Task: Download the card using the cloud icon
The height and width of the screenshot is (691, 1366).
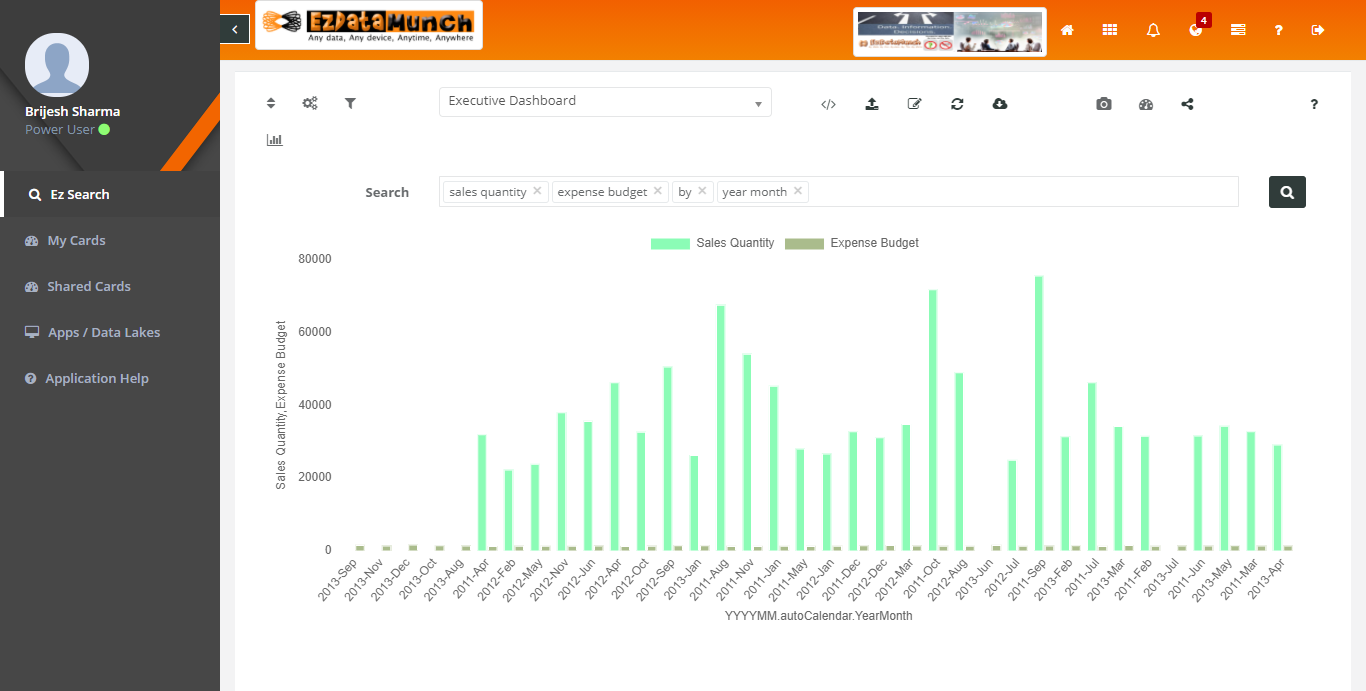Action: (x=1000, y=103)
